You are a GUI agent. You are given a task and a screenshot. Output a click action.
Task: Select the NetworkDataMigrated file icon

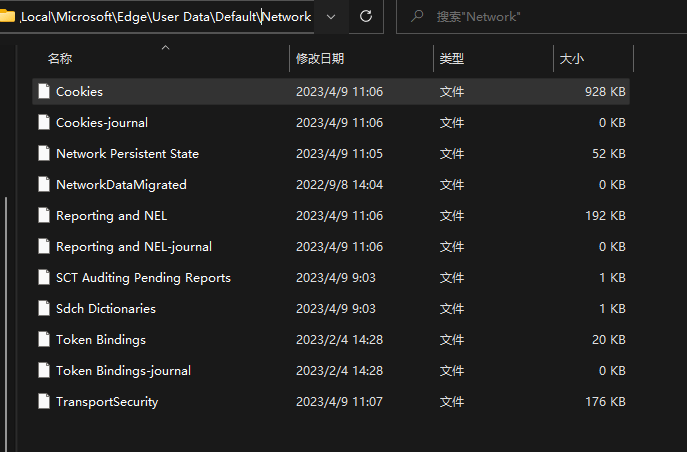44,184
